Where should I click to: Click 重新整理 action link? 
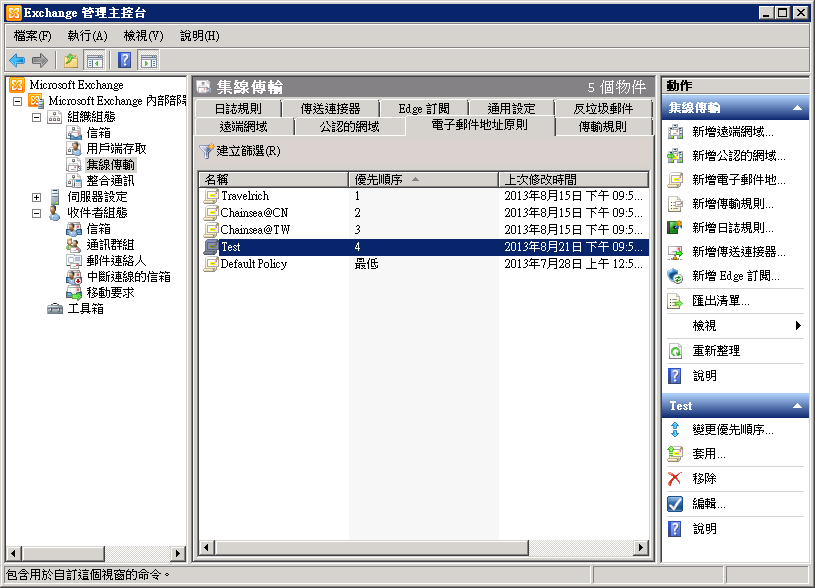click(716, 351)
